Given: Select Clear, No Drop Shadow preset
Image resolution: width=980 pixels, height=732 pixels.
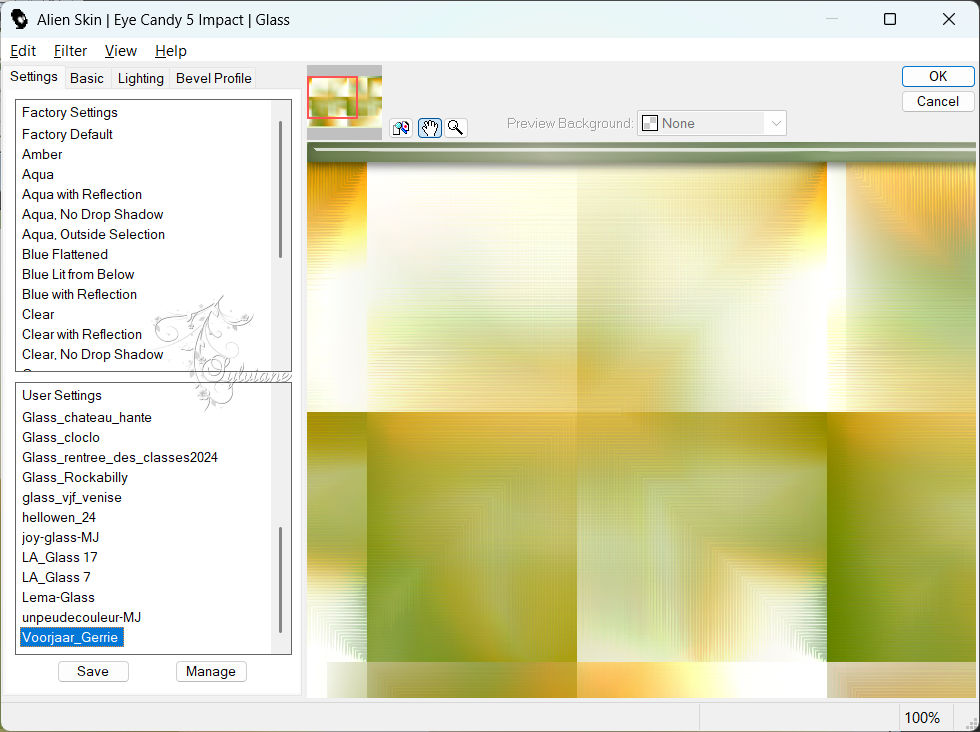Looking at the screenshot, I should (92, 354).
